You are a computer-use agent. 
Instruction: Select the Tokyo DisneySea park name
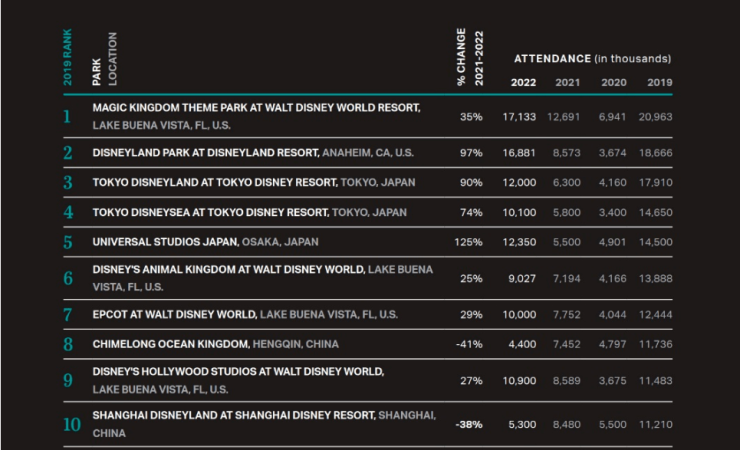(213, 213)
